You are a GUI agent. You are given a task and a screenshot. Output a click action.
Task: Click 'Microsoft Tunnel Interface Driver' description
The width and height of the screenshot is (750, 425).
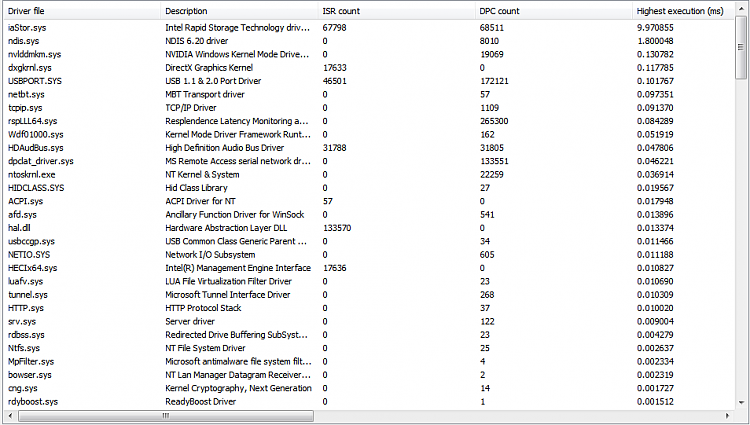click(x=228, y=295)
